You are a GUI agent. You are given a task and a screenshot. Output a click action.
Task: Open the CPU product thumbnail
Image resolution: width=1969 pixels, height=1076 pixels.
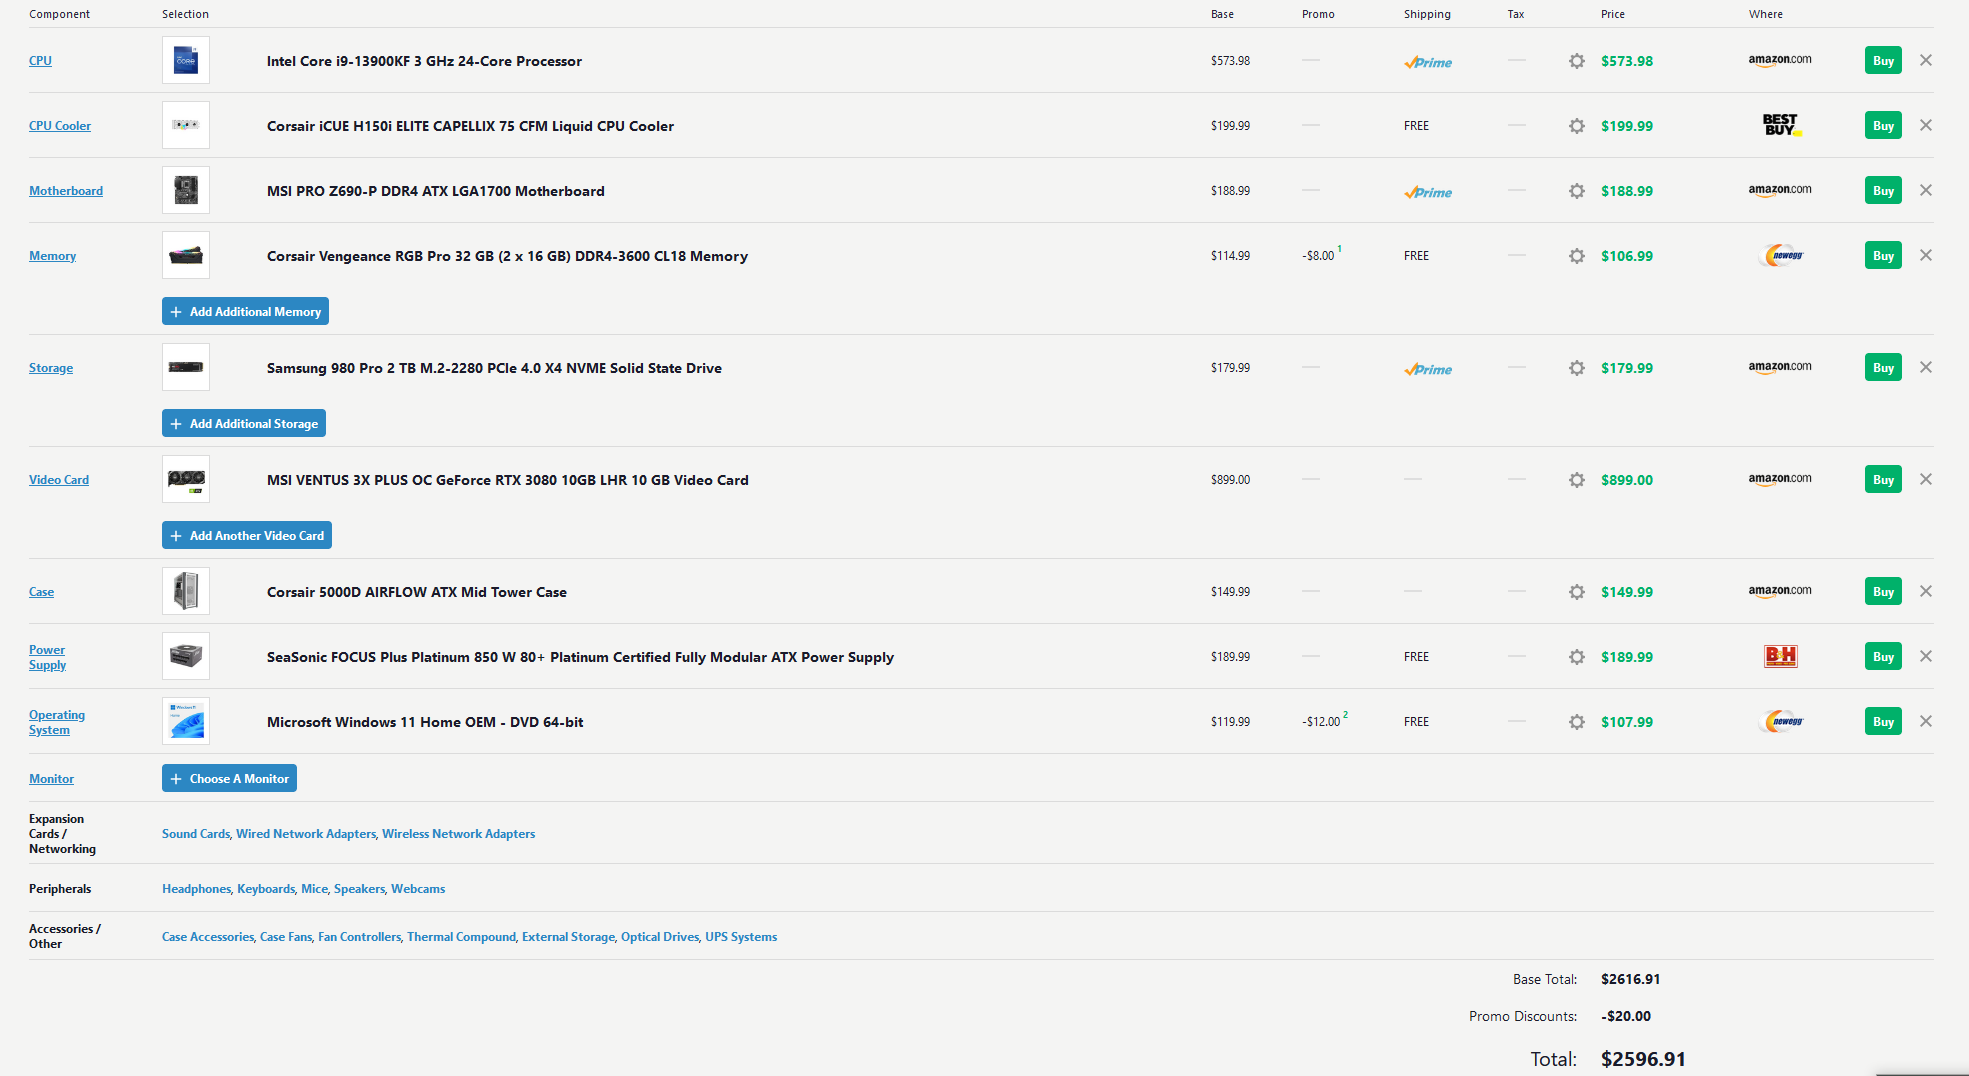point(186,60)
